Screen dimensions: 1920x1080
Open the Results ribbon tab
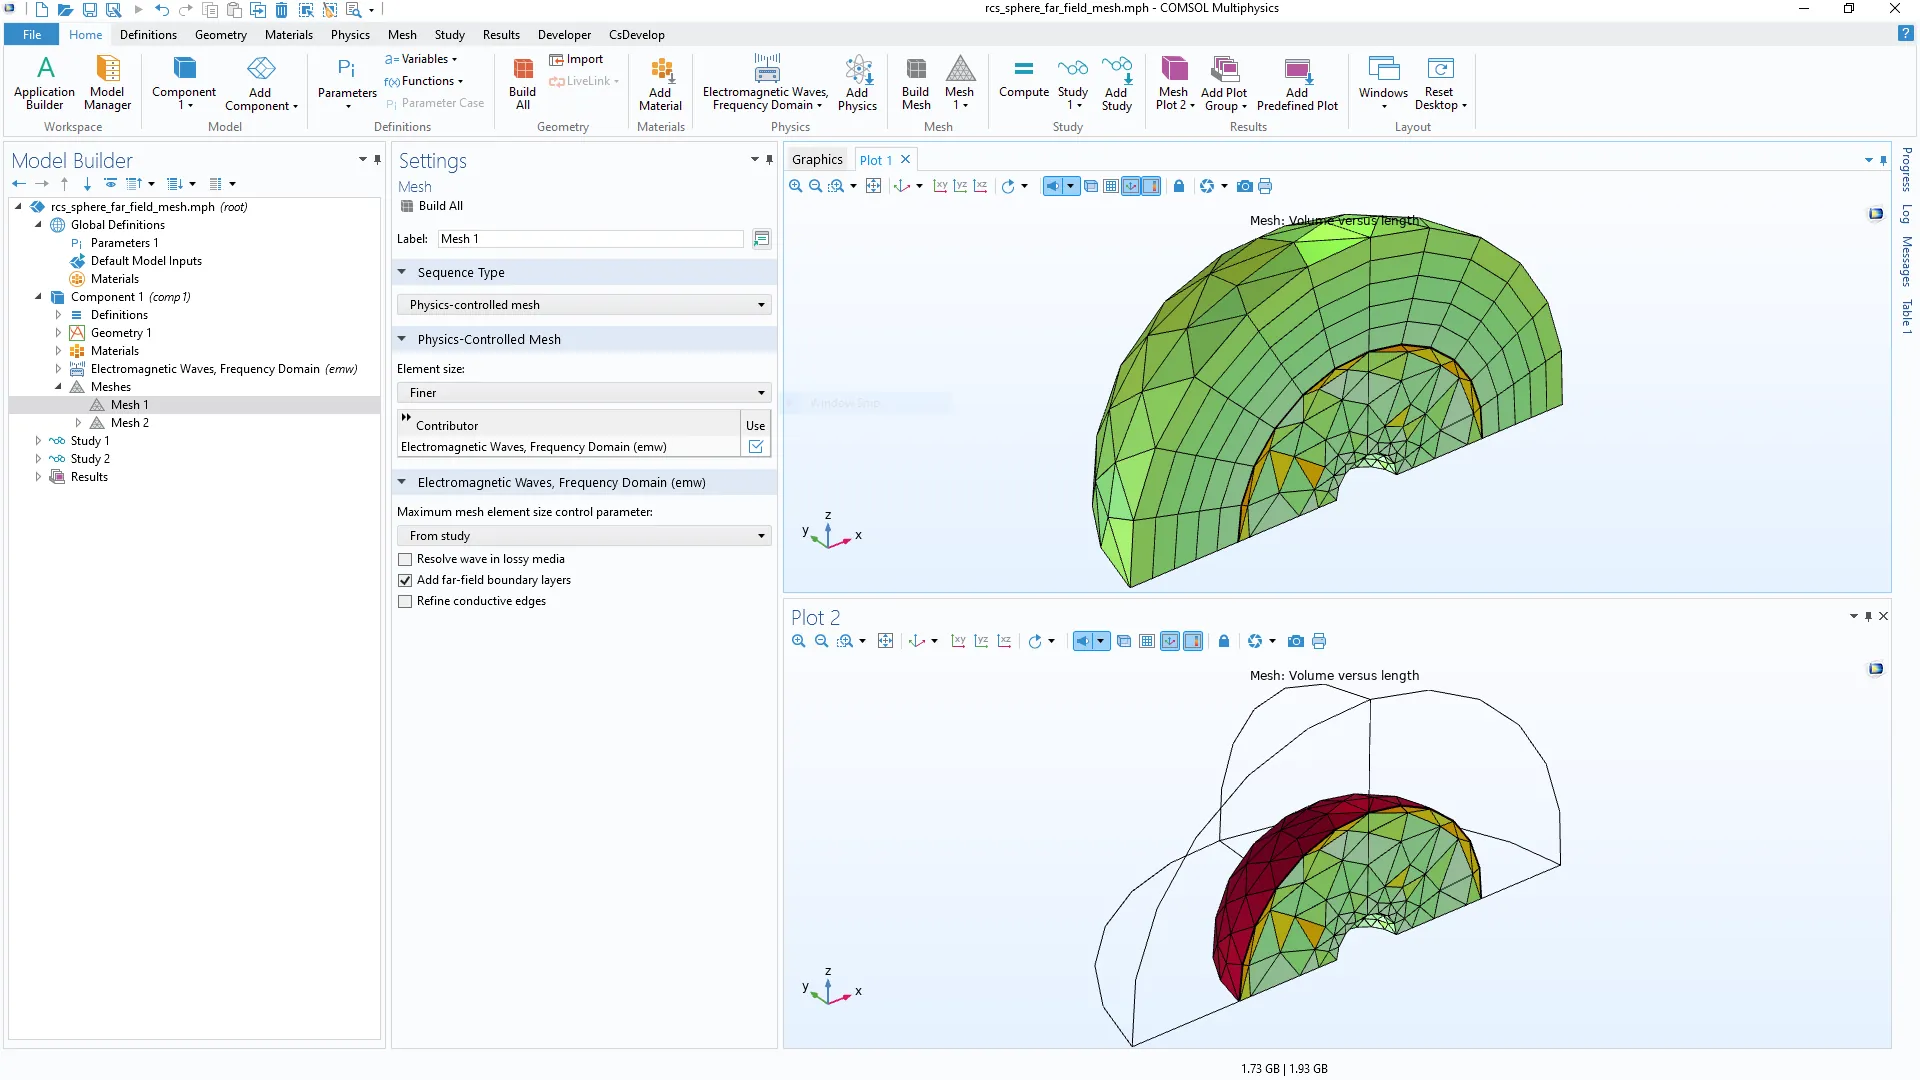coord(501,34)
